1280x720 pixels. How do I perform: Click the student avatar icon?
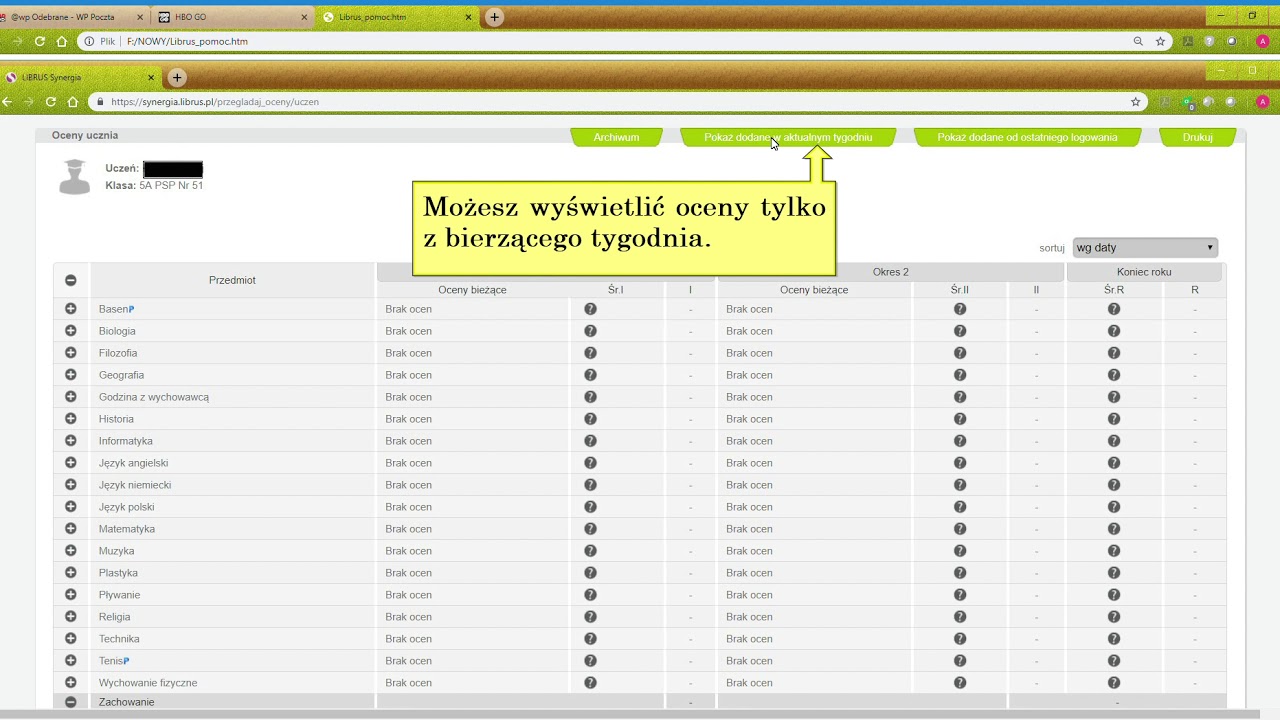click(75, 177)
